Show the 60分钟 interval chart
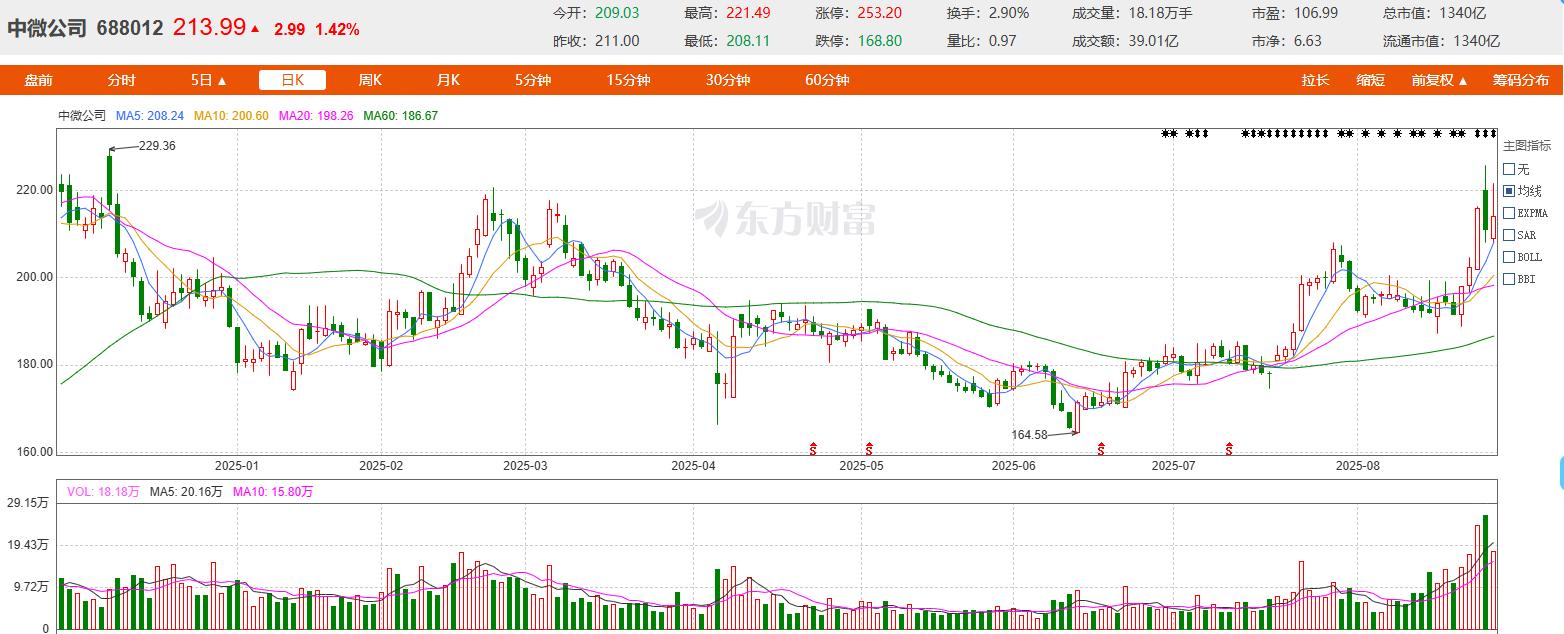This screenshot has height=634, width=1564. pyautogui.click(x=827, y=80)
